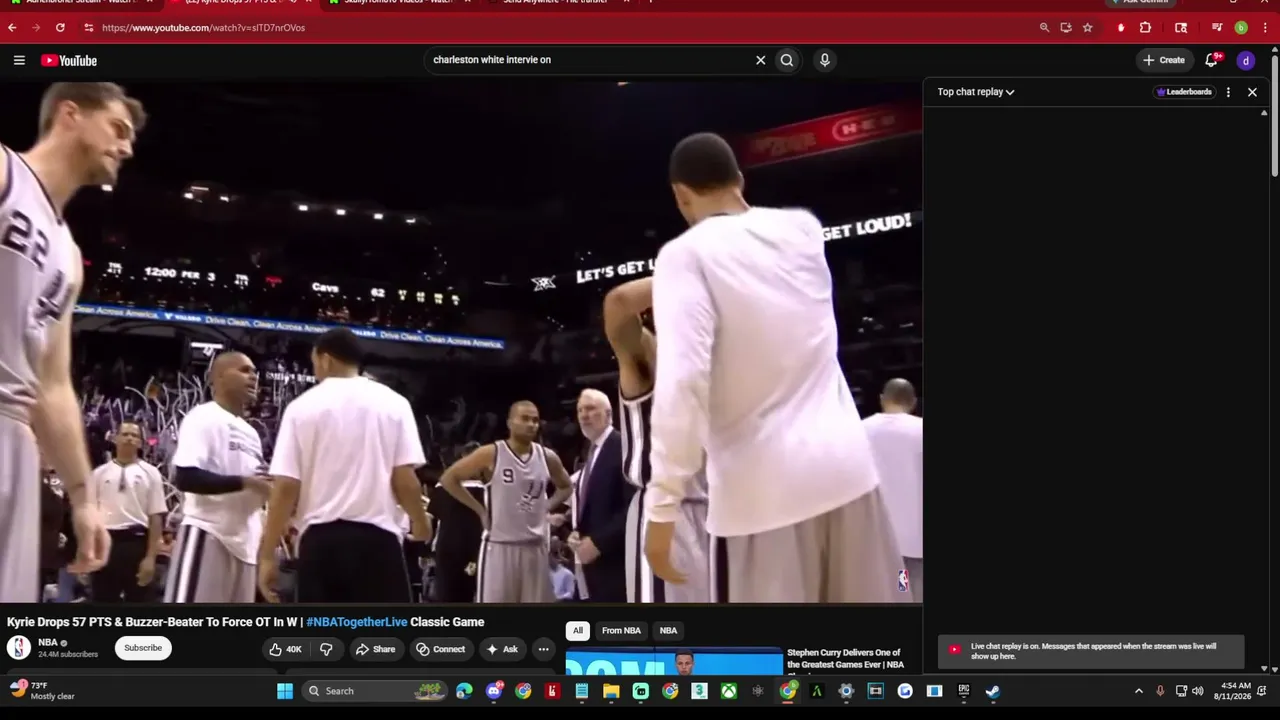Open the volume control in system tray
1280x720 pixels.
[x=1198, y=691]
